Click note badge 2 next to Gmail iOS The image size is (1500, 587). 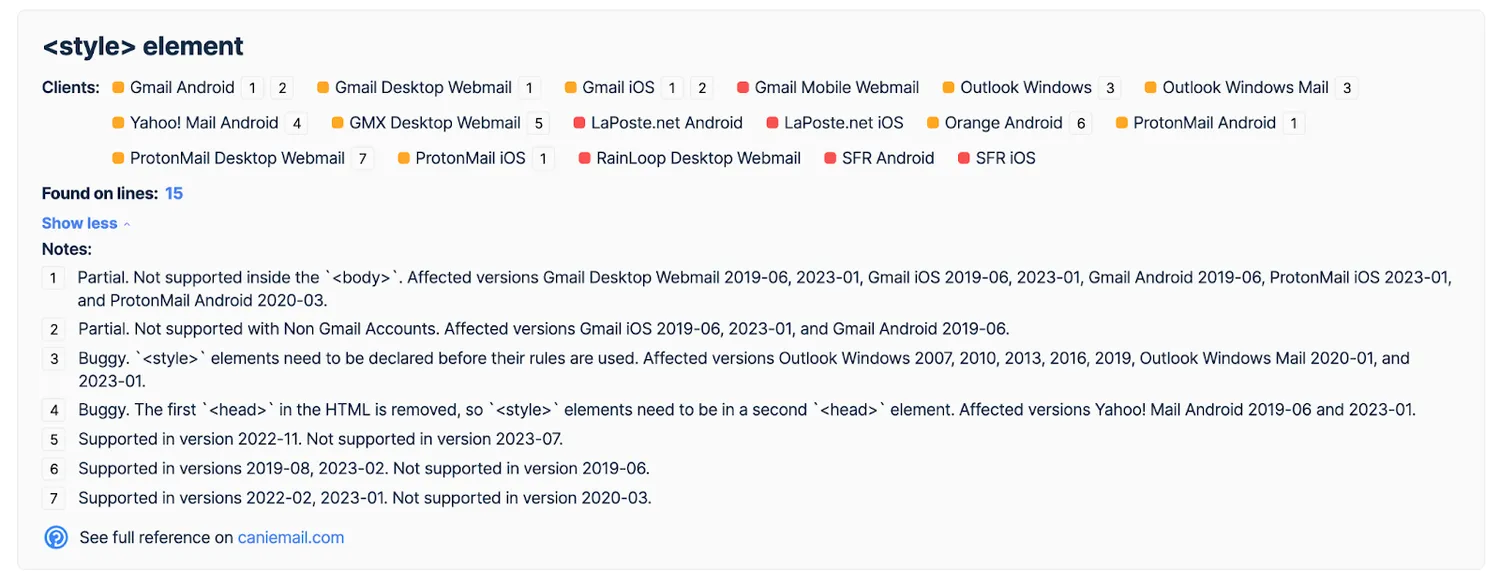pyautogui.click(x=702, y=88)
